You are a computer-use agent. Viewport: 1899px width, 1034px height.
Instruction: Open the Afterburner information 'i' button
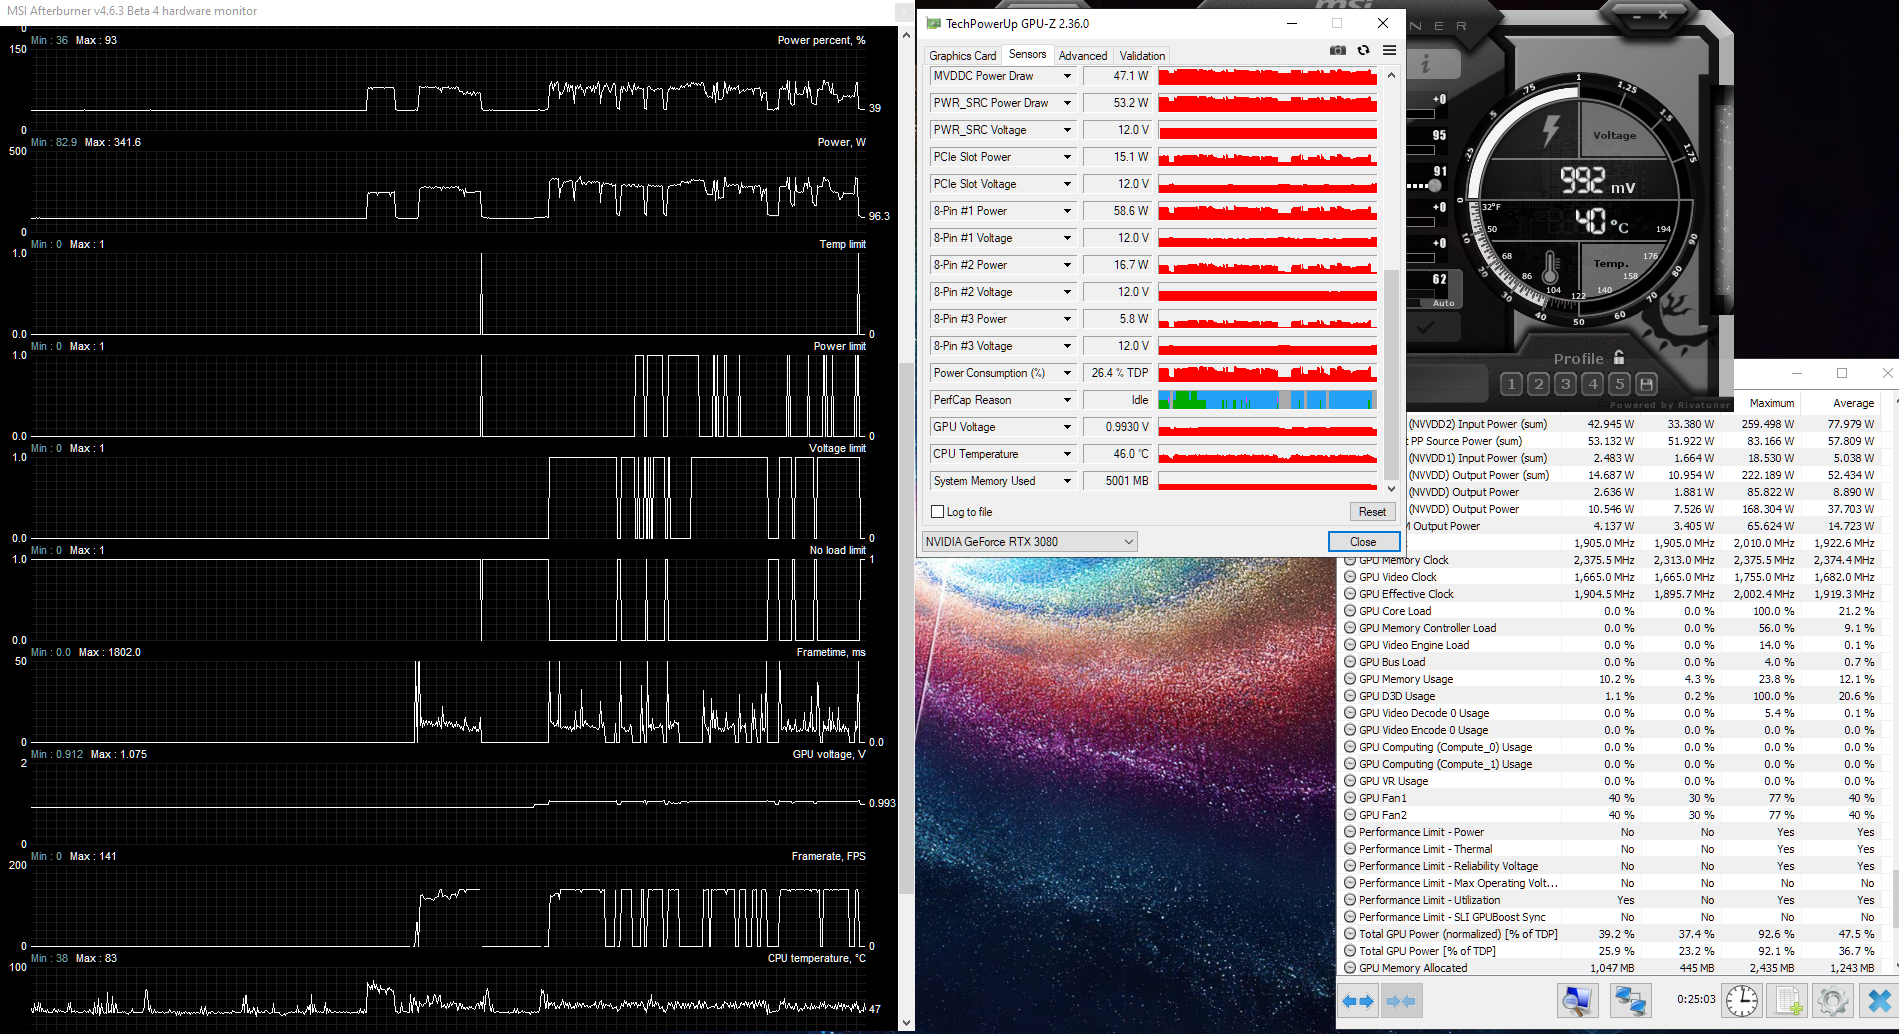[1426, 65]
